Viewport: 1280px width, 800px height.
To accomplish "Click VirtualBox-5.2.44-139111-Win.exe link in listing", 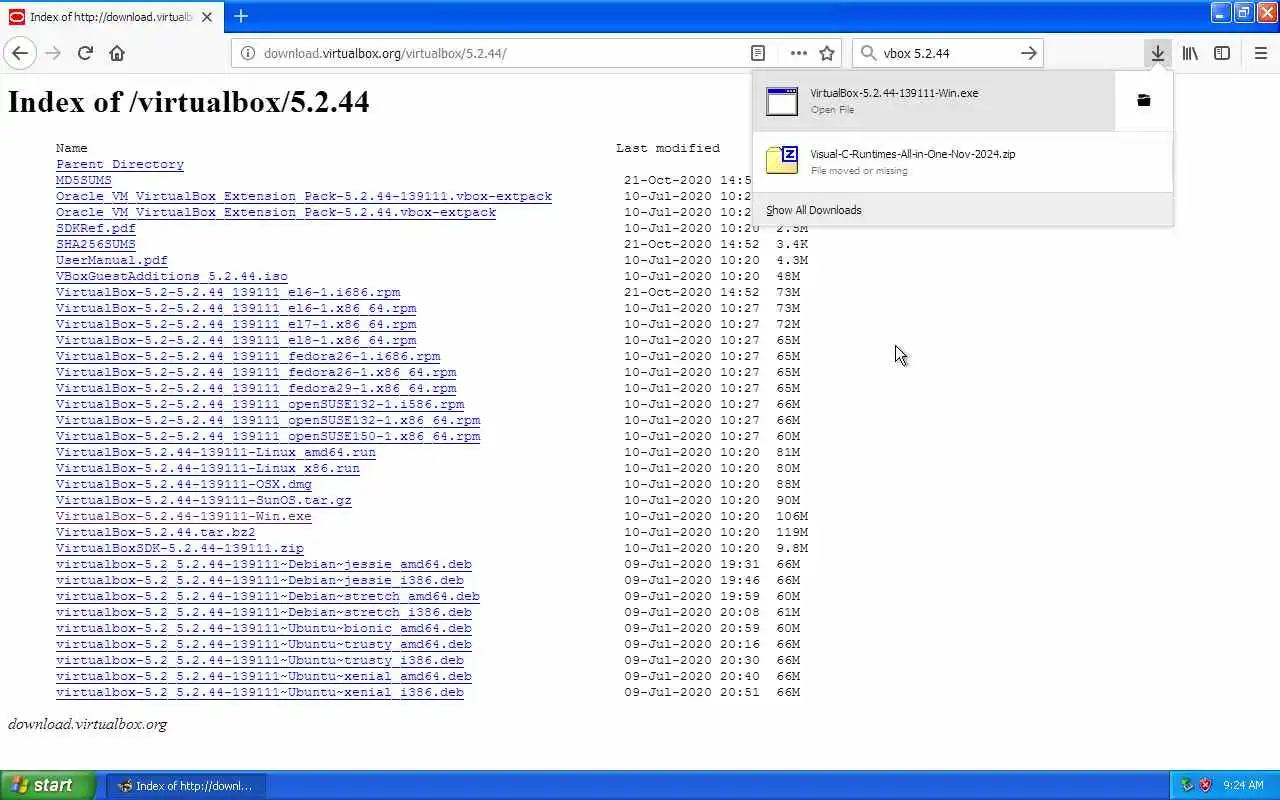I will pos(184,516).
